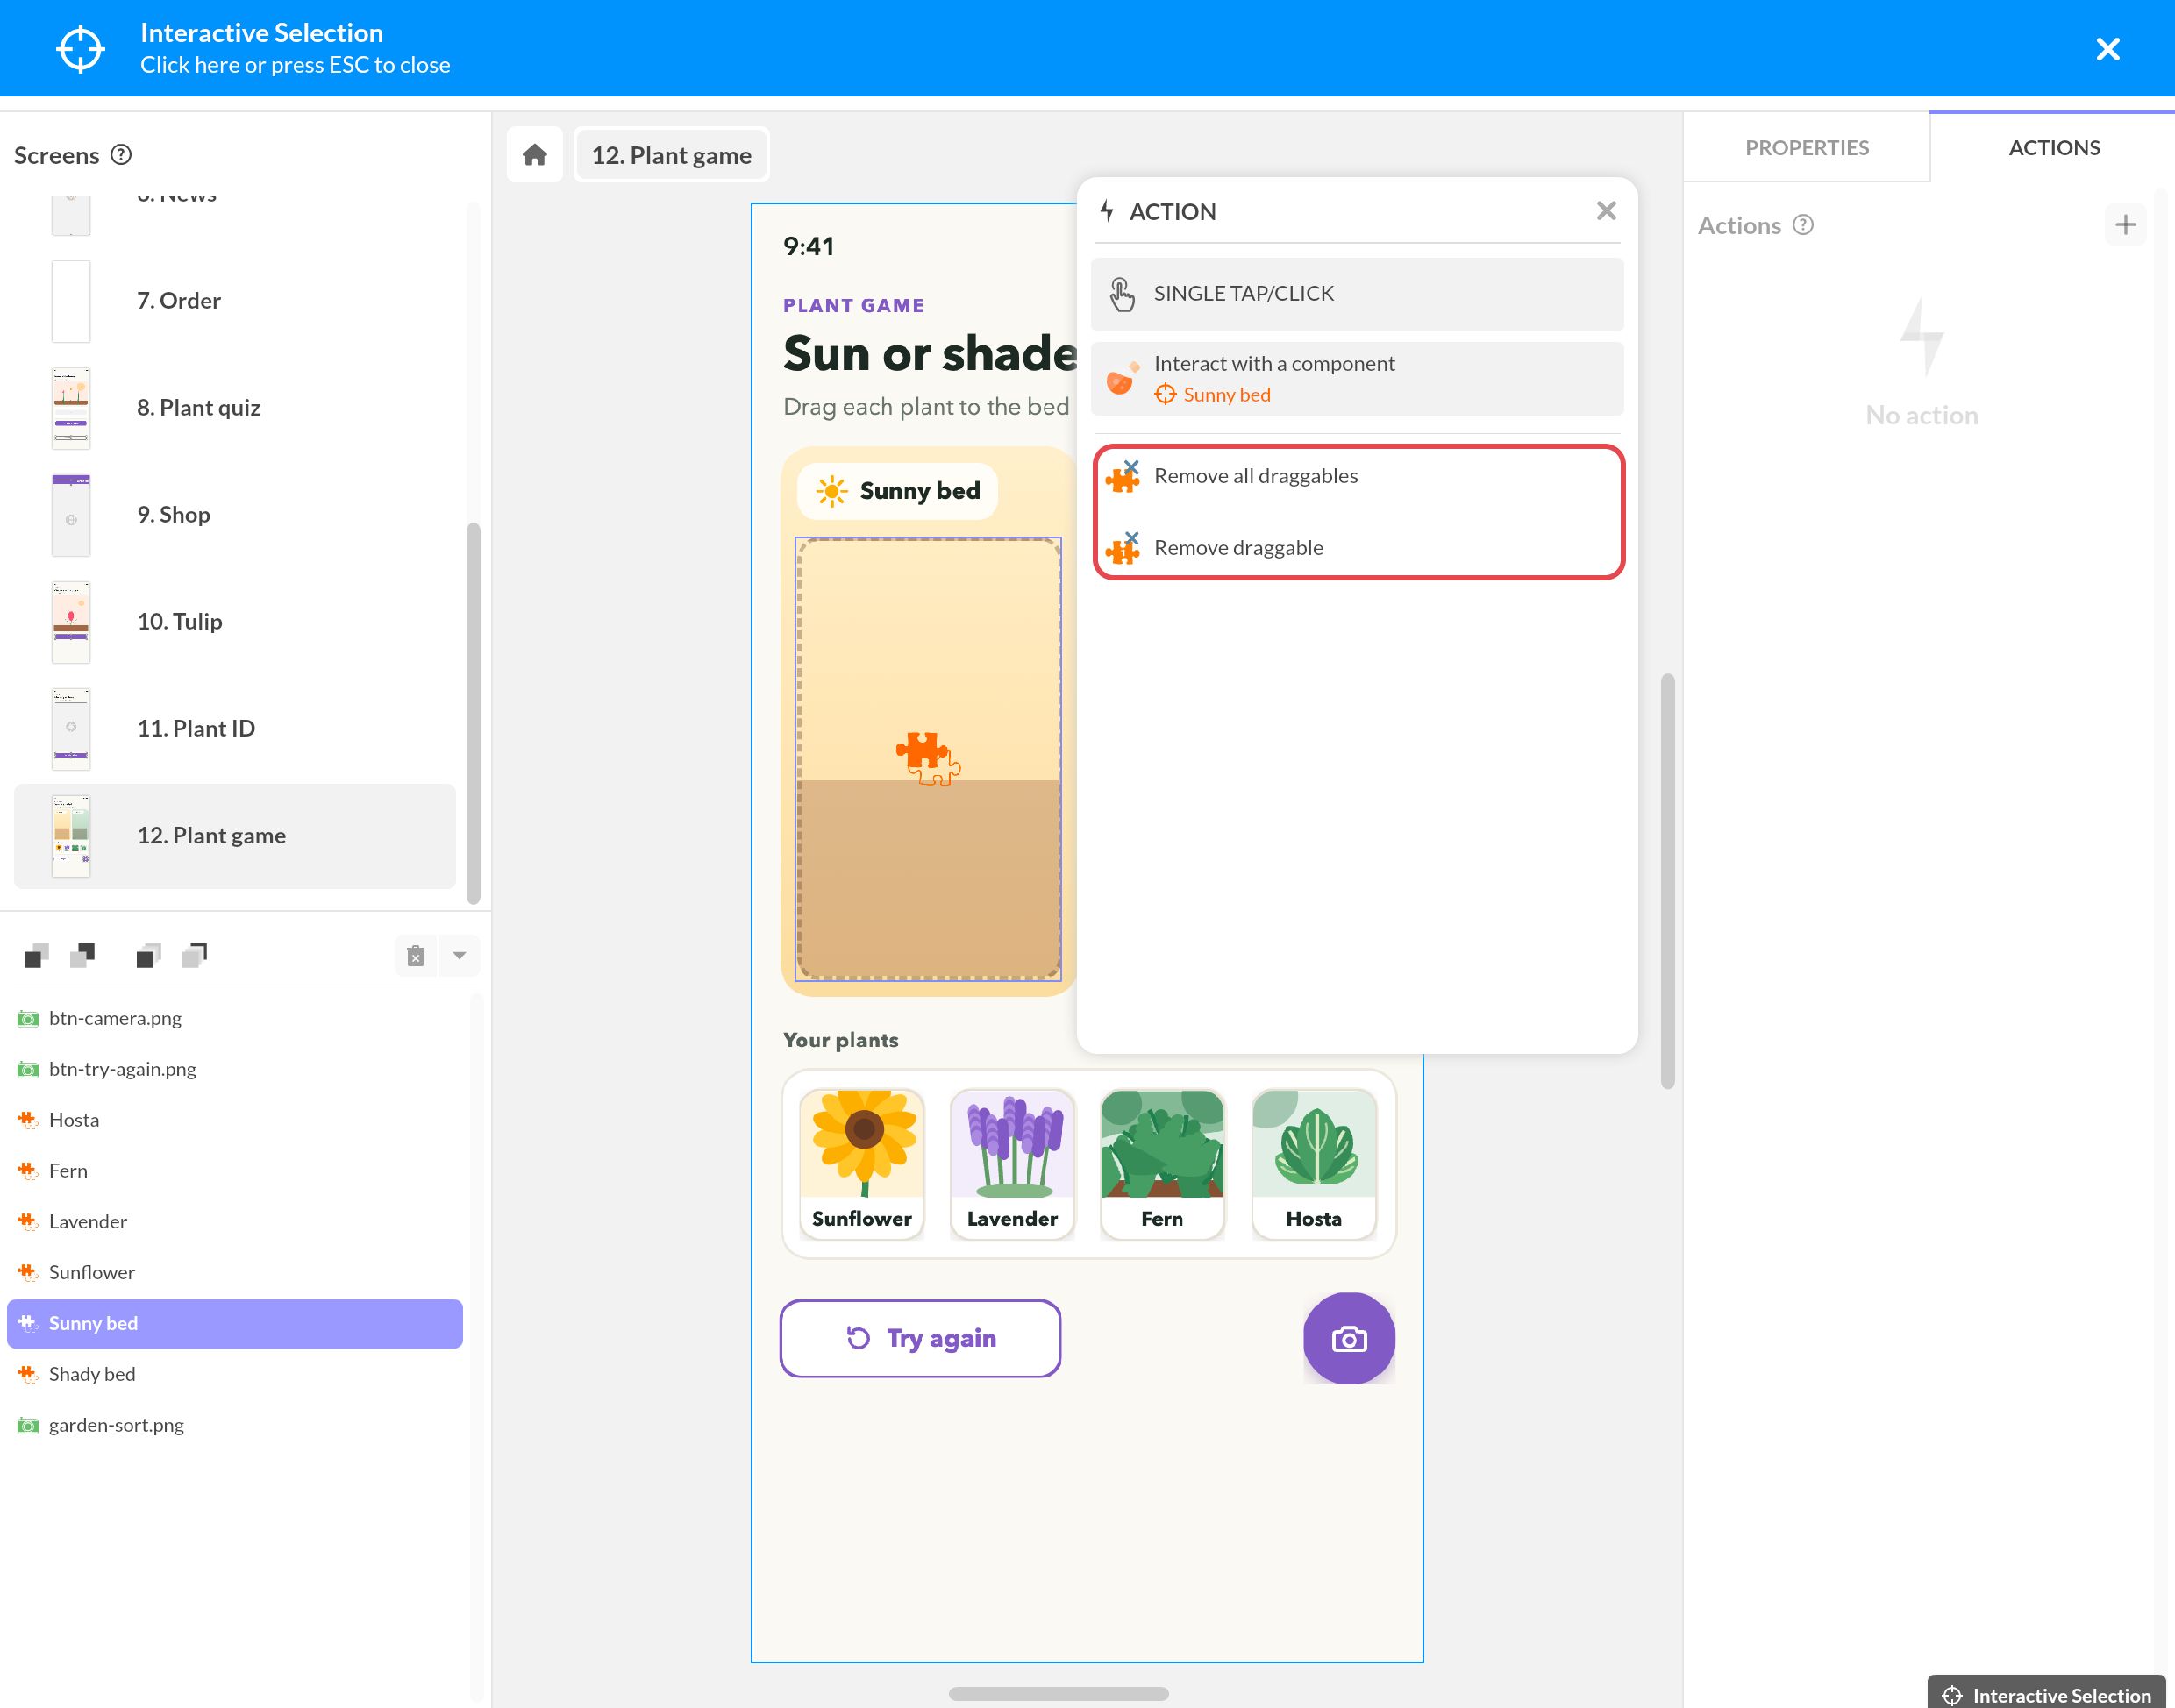This screenshot has width=2175, height=1708.
Task: Select Remove draggable action
Action: pos(1358,548)
